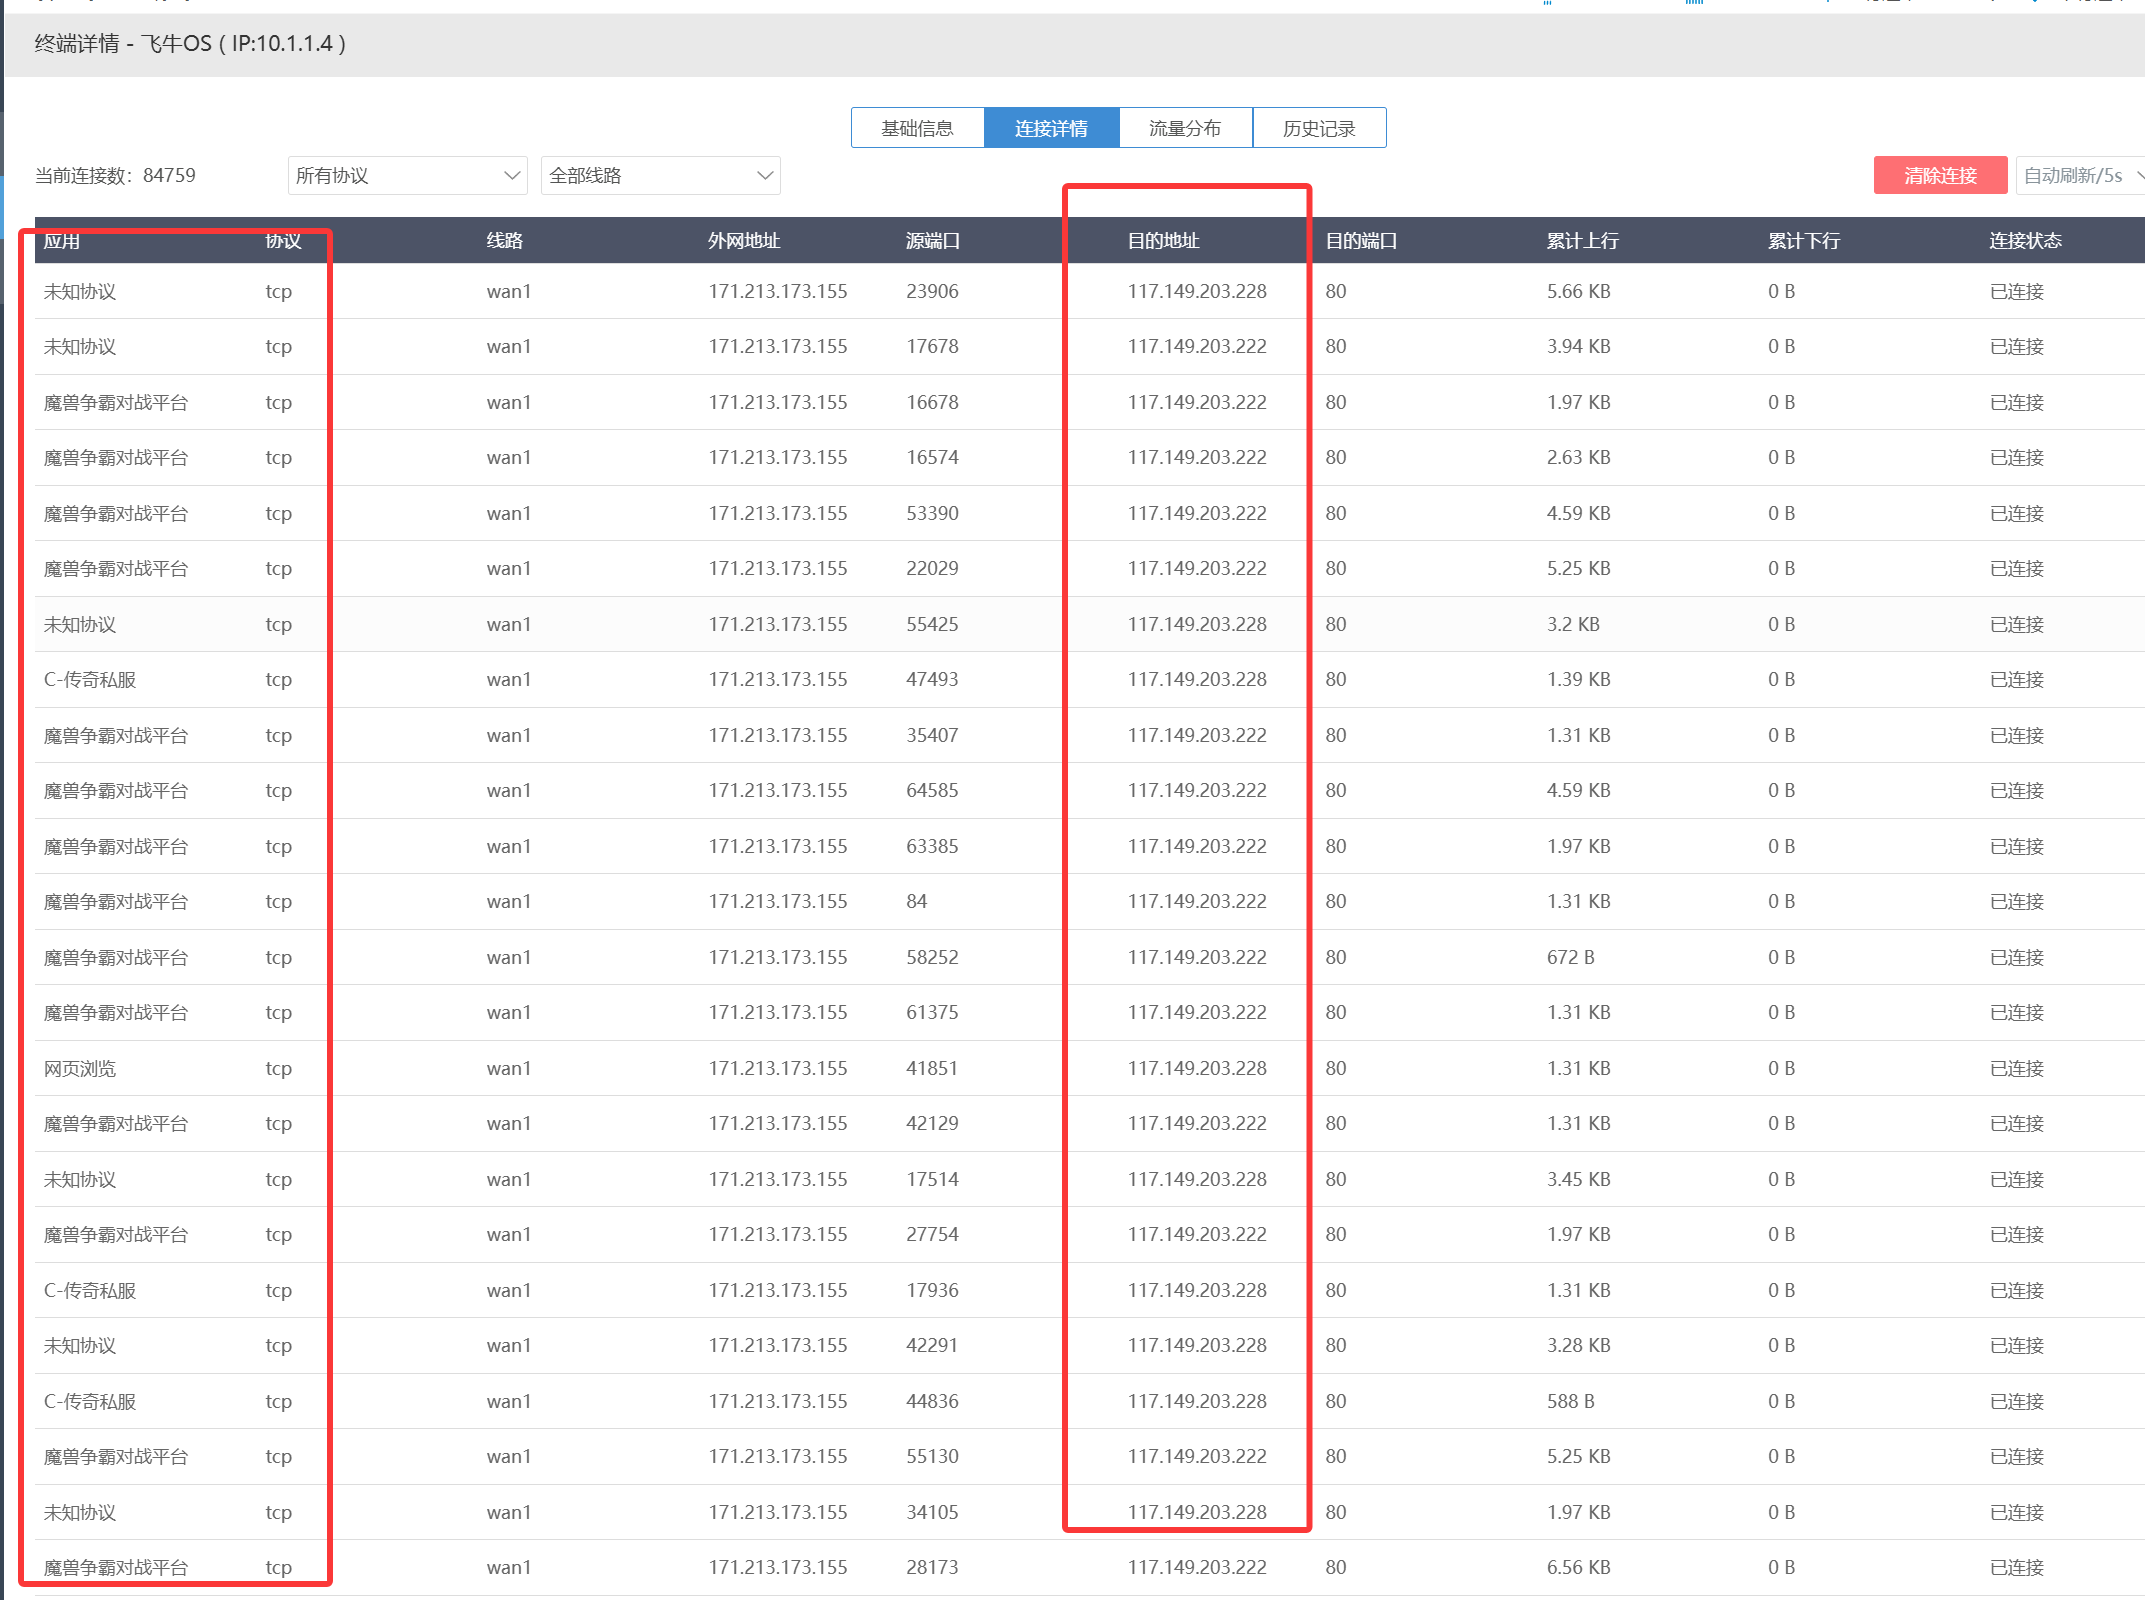Click the 目的端口 column header

pos(1361,241)
